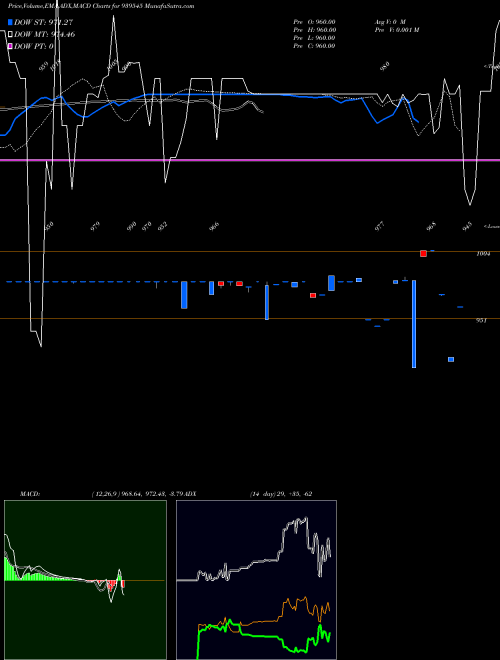The image size is (500, 660).
Task: Click inside the green MACD histogram chart
Action: (x=85, y=580)
